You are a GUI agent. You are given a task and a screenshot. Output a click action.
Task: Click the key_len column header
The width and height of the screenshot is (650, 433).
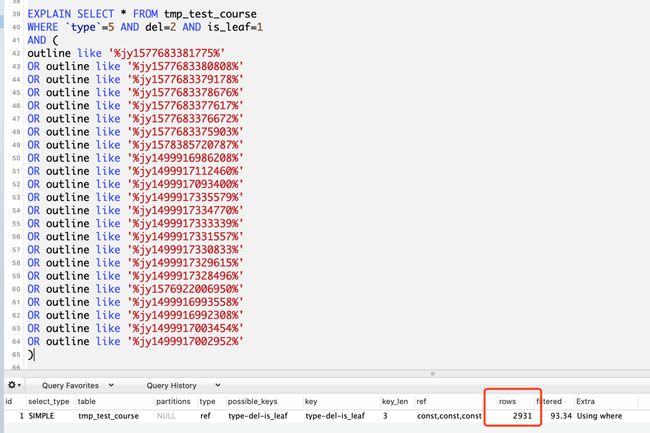395,401
